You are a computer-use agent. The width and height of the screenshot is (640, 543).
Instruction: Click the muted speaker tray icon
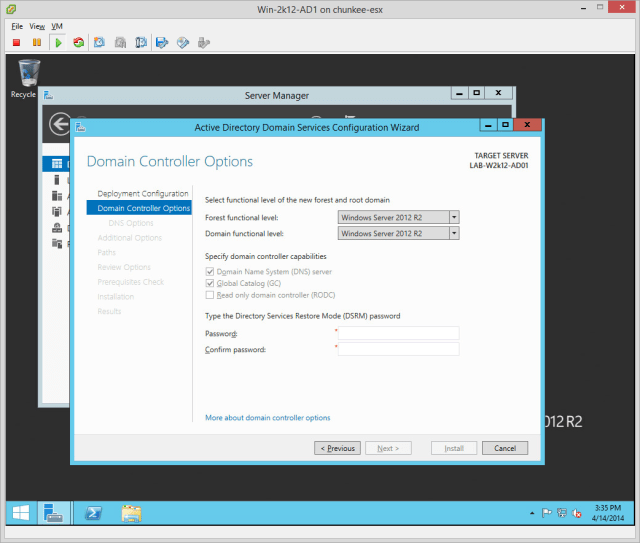coord(577,513)
